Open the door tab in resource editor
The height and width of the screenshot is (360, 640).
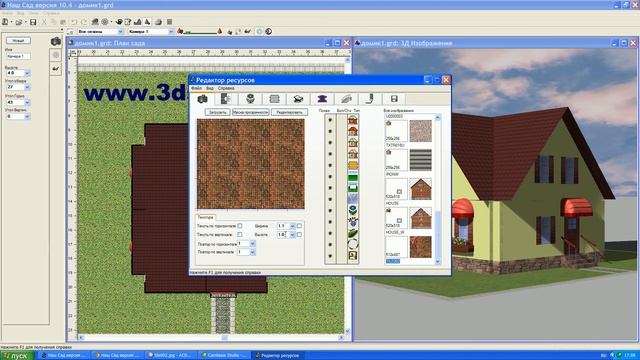(x=226, y=99)
